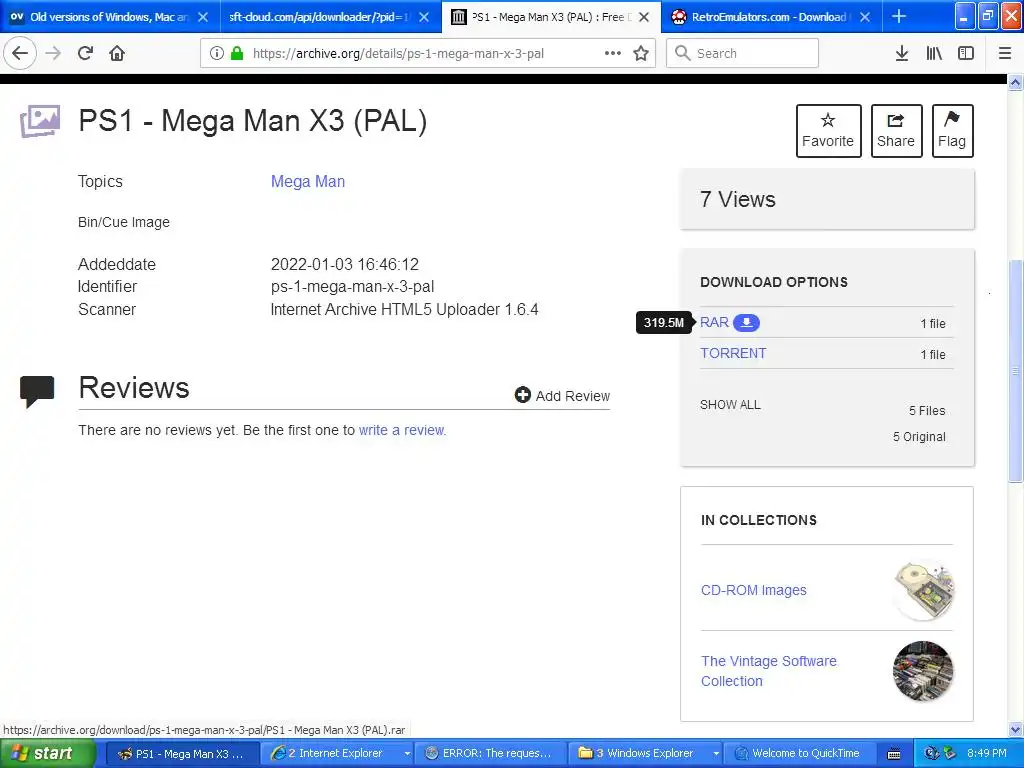Image resolution: width=1024 pixels, height=768 pixels.
Task: Download the TORRENT file
Action: [x=733, y=353]
